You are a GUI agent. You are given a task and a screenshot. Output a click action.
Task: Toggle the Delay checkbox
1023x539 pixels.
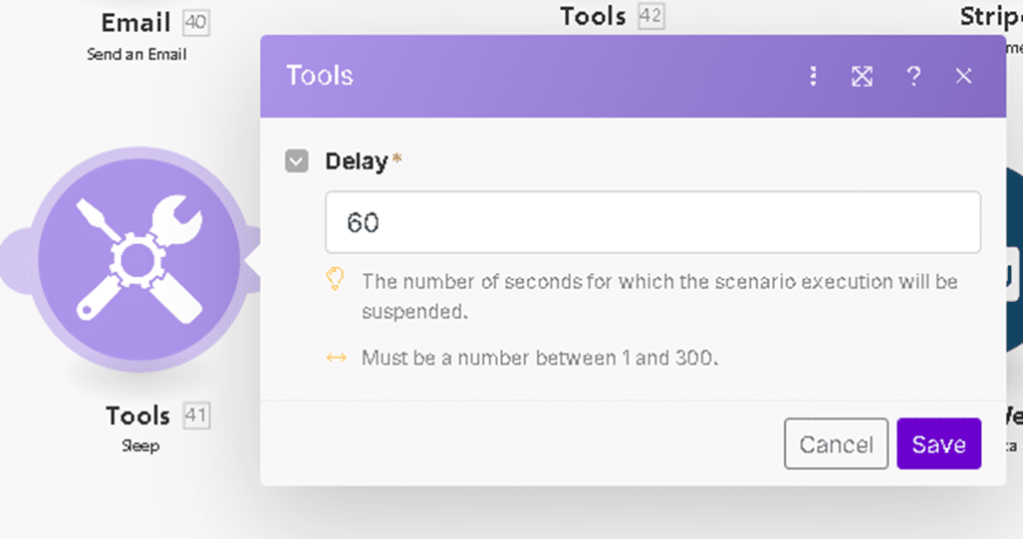click(x=296, y=161)
